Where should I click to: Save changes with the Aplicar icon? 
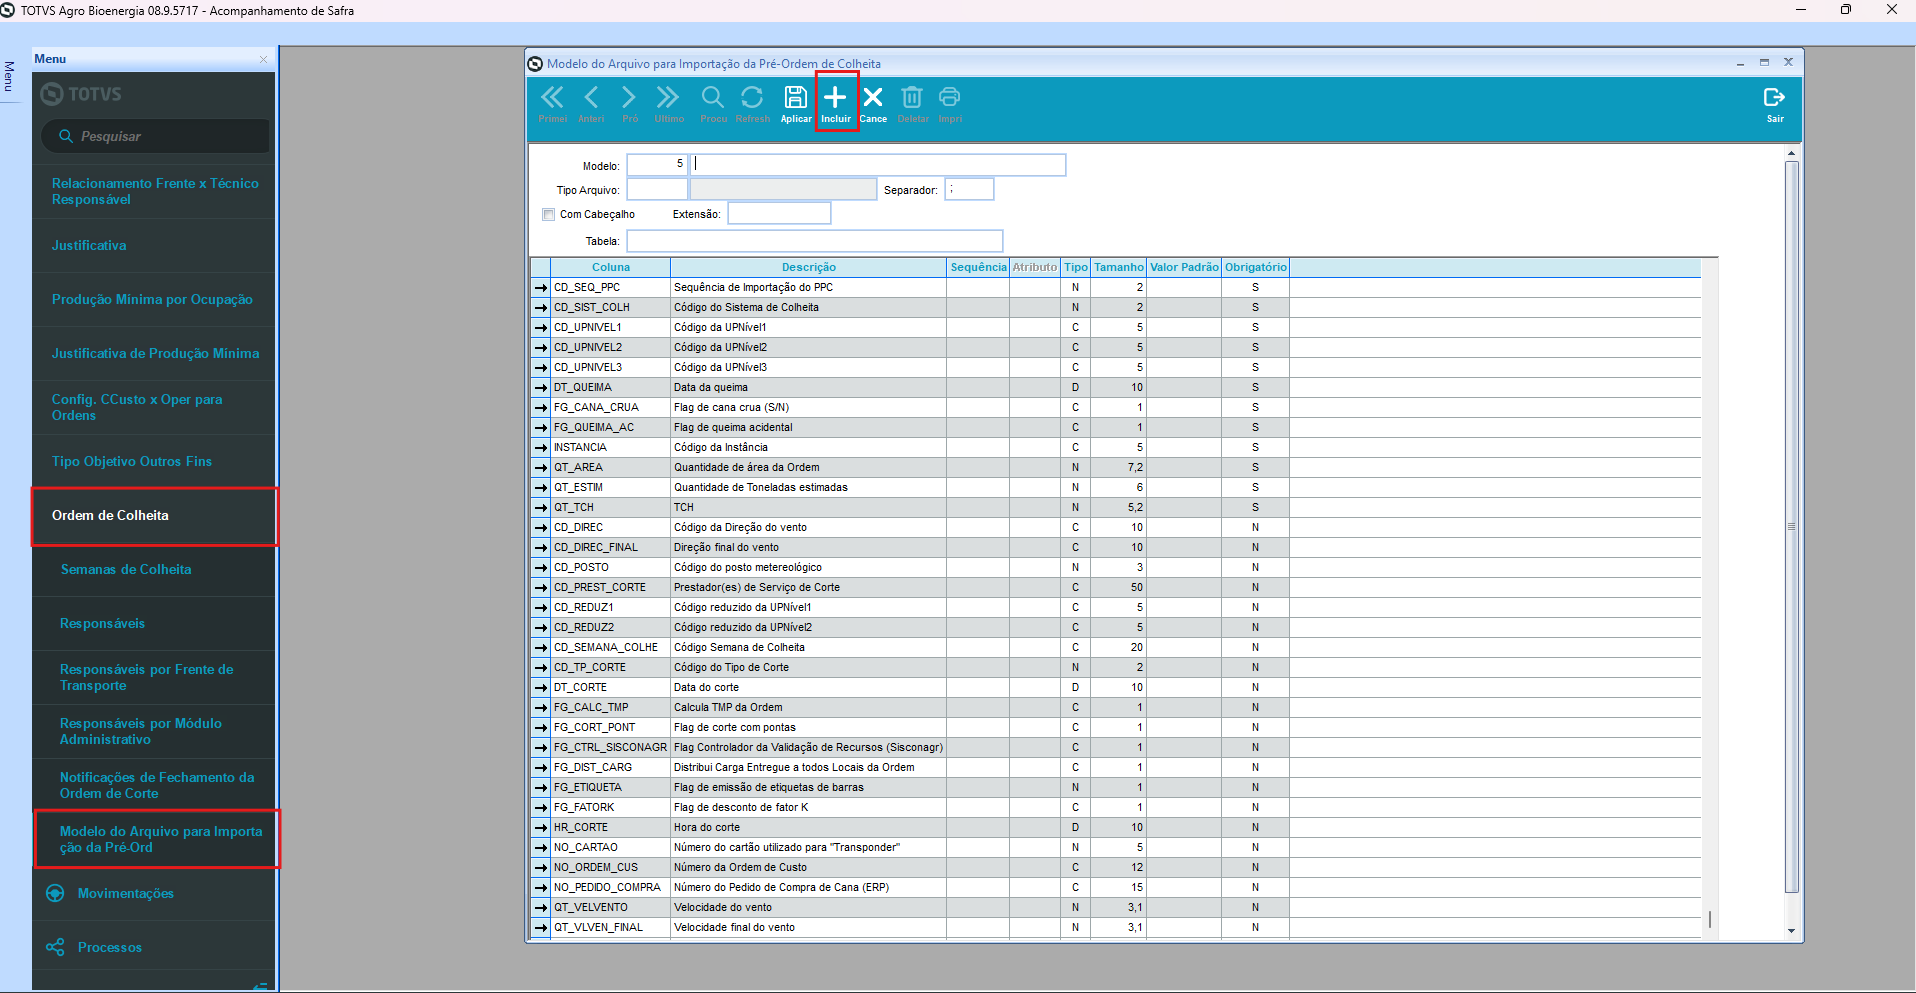coord(796,103)
